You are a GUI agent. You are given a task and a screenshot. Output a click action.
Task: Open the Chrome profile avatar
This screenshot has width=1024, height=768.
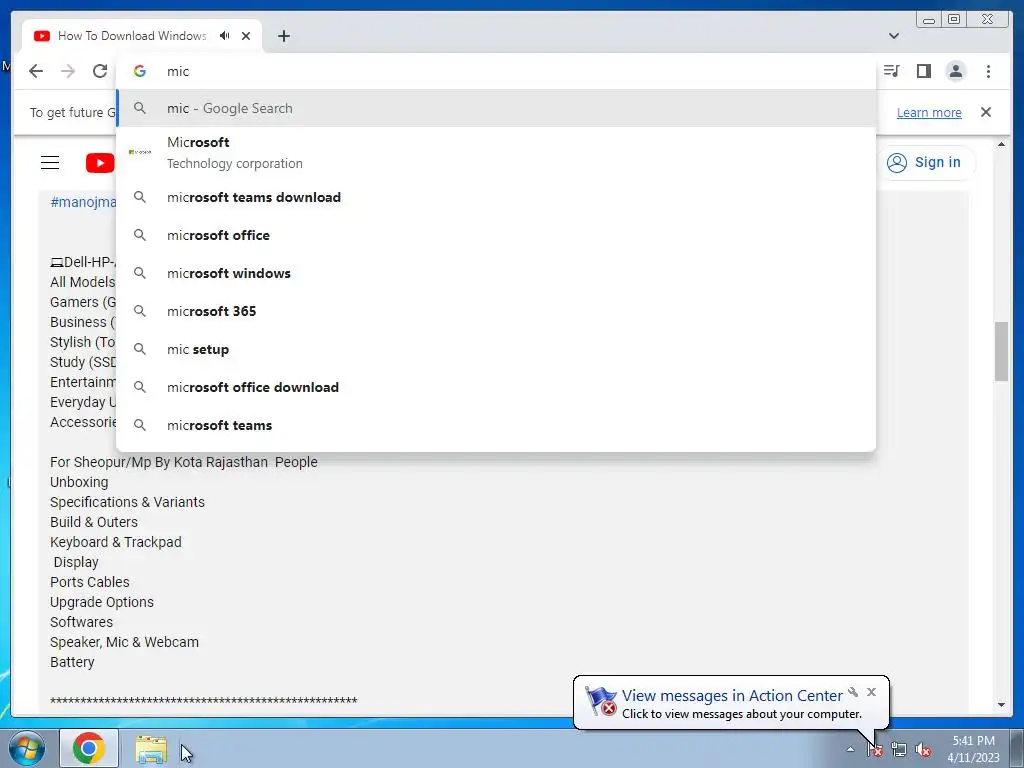click(x=955, y=71)
